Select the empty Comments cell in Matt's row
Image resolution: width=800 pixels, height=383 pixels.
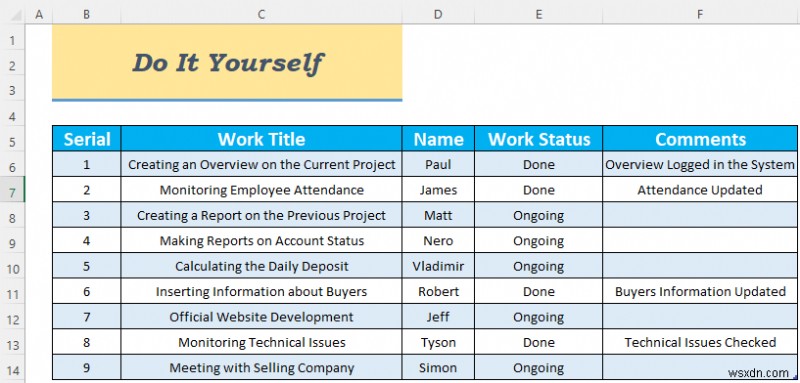700,215
